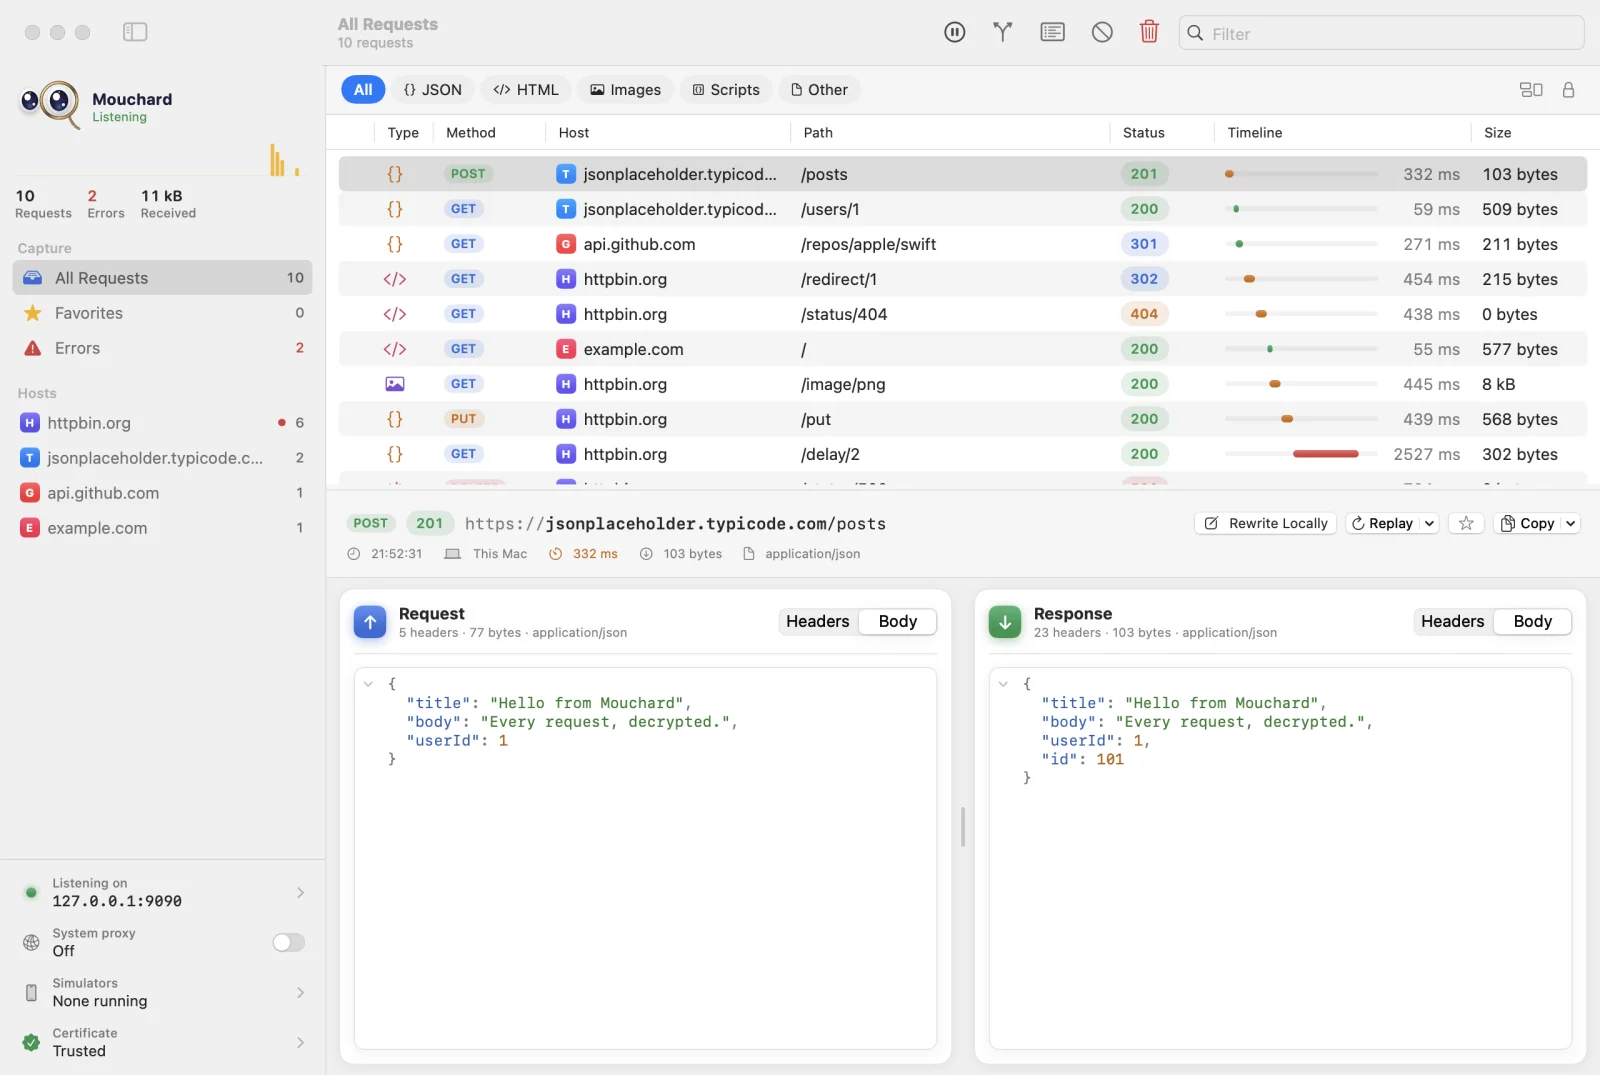Image resolution: width=1600 pixels, height=1075 pixels.
Task: Collapse the response JSON root object
Action: pos(1003,684)
